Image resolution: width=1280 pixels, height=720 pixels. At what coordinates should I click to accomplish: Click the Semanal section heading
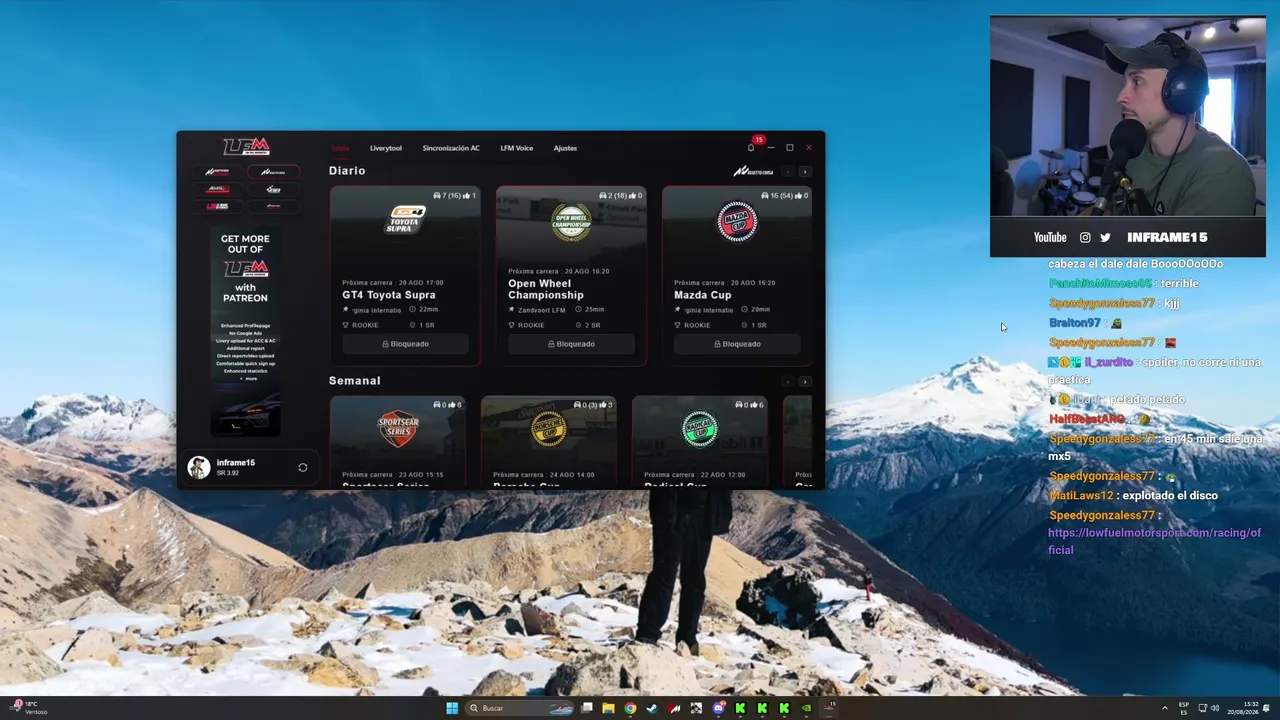point(355,381)
